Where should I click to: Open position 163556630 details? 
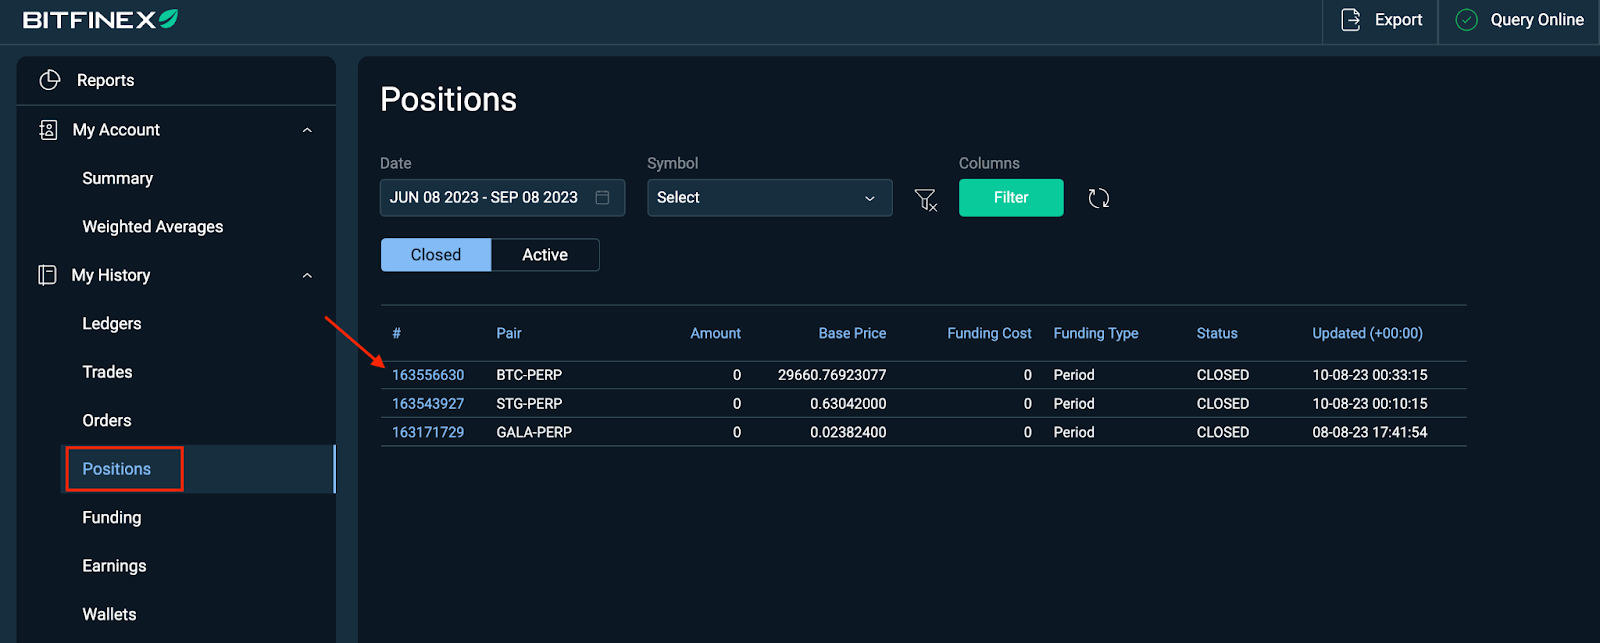428,375
